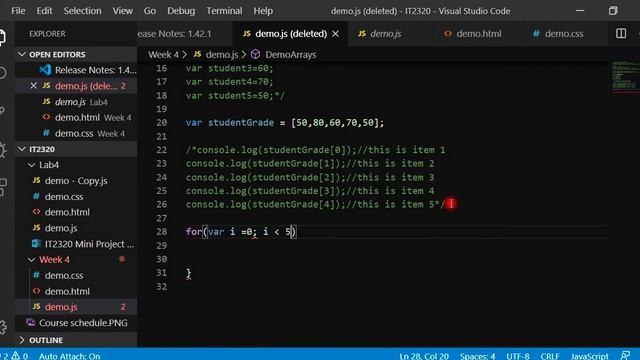Viewport: 640px width, 360px height.
Task: Click the code minimap
Action: tap(625, 77)
